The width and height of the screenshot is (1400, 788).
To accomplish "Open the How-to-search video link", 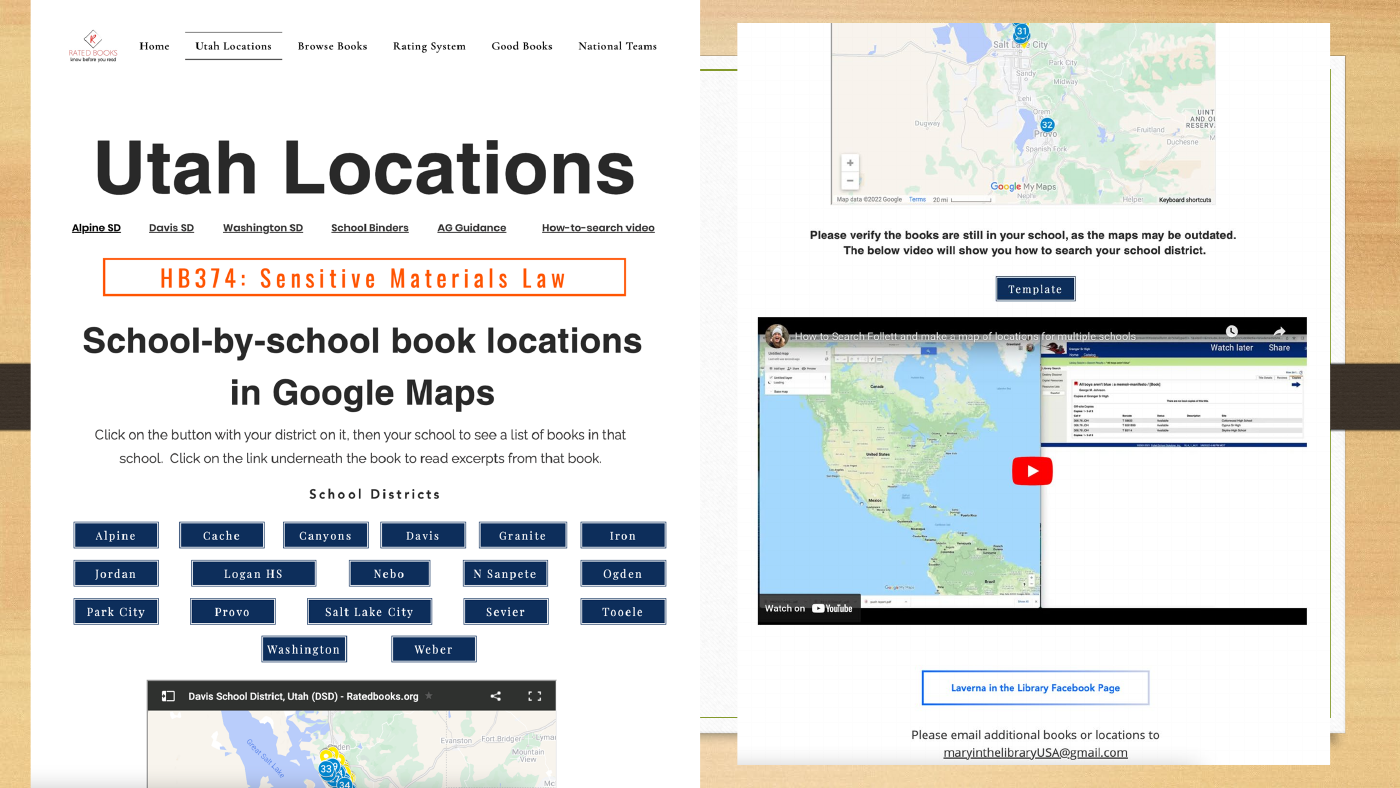I will (x=598, y=228).
